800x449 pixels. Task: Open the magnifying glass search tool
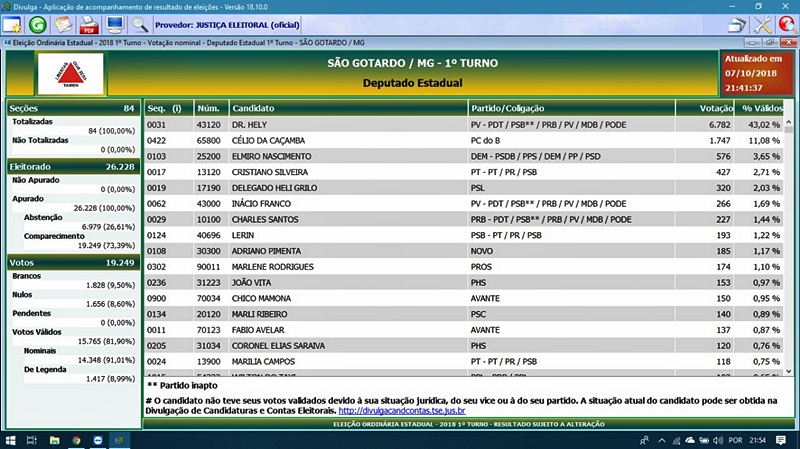point(140,24)
